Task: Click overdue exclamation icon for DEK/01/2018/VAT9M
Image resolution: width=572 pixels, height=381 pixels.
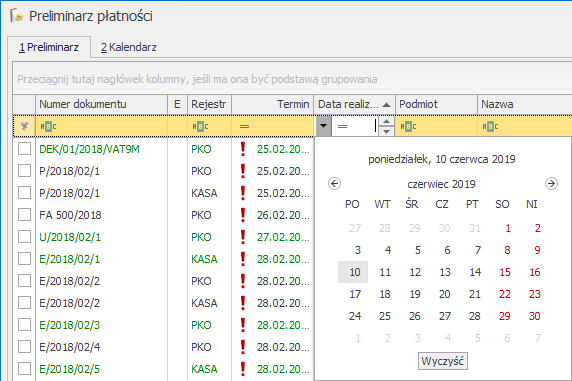Action: 243,149
